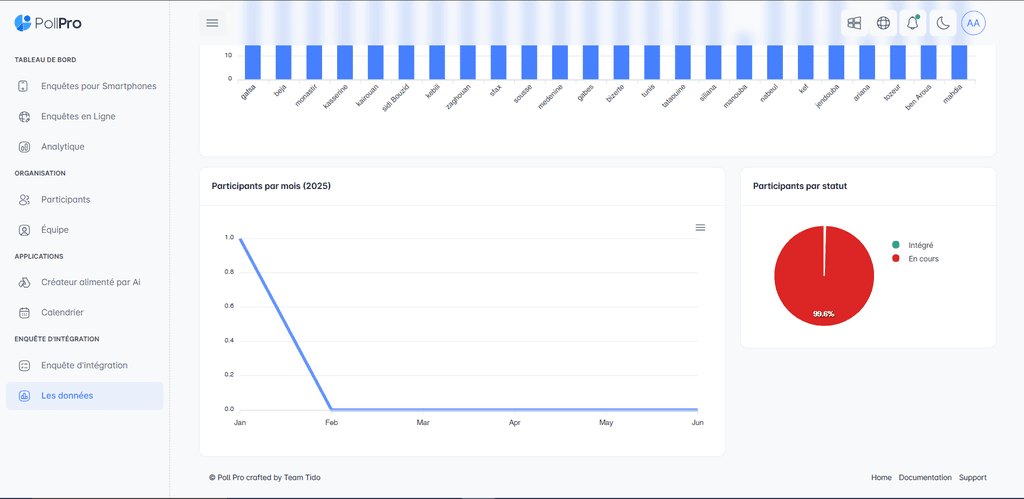Click the globe icon beside Enquêtes en Ligne
The width and height of the screenshot is (1024, 499).
[x=24, y=117]
